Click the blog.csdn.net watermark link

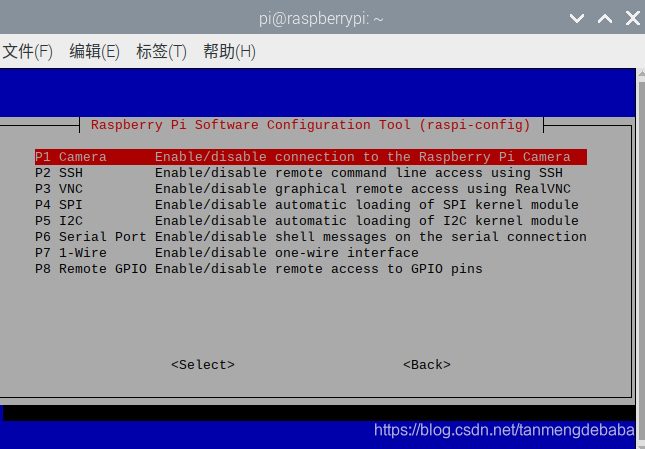[x=504, y=430]
